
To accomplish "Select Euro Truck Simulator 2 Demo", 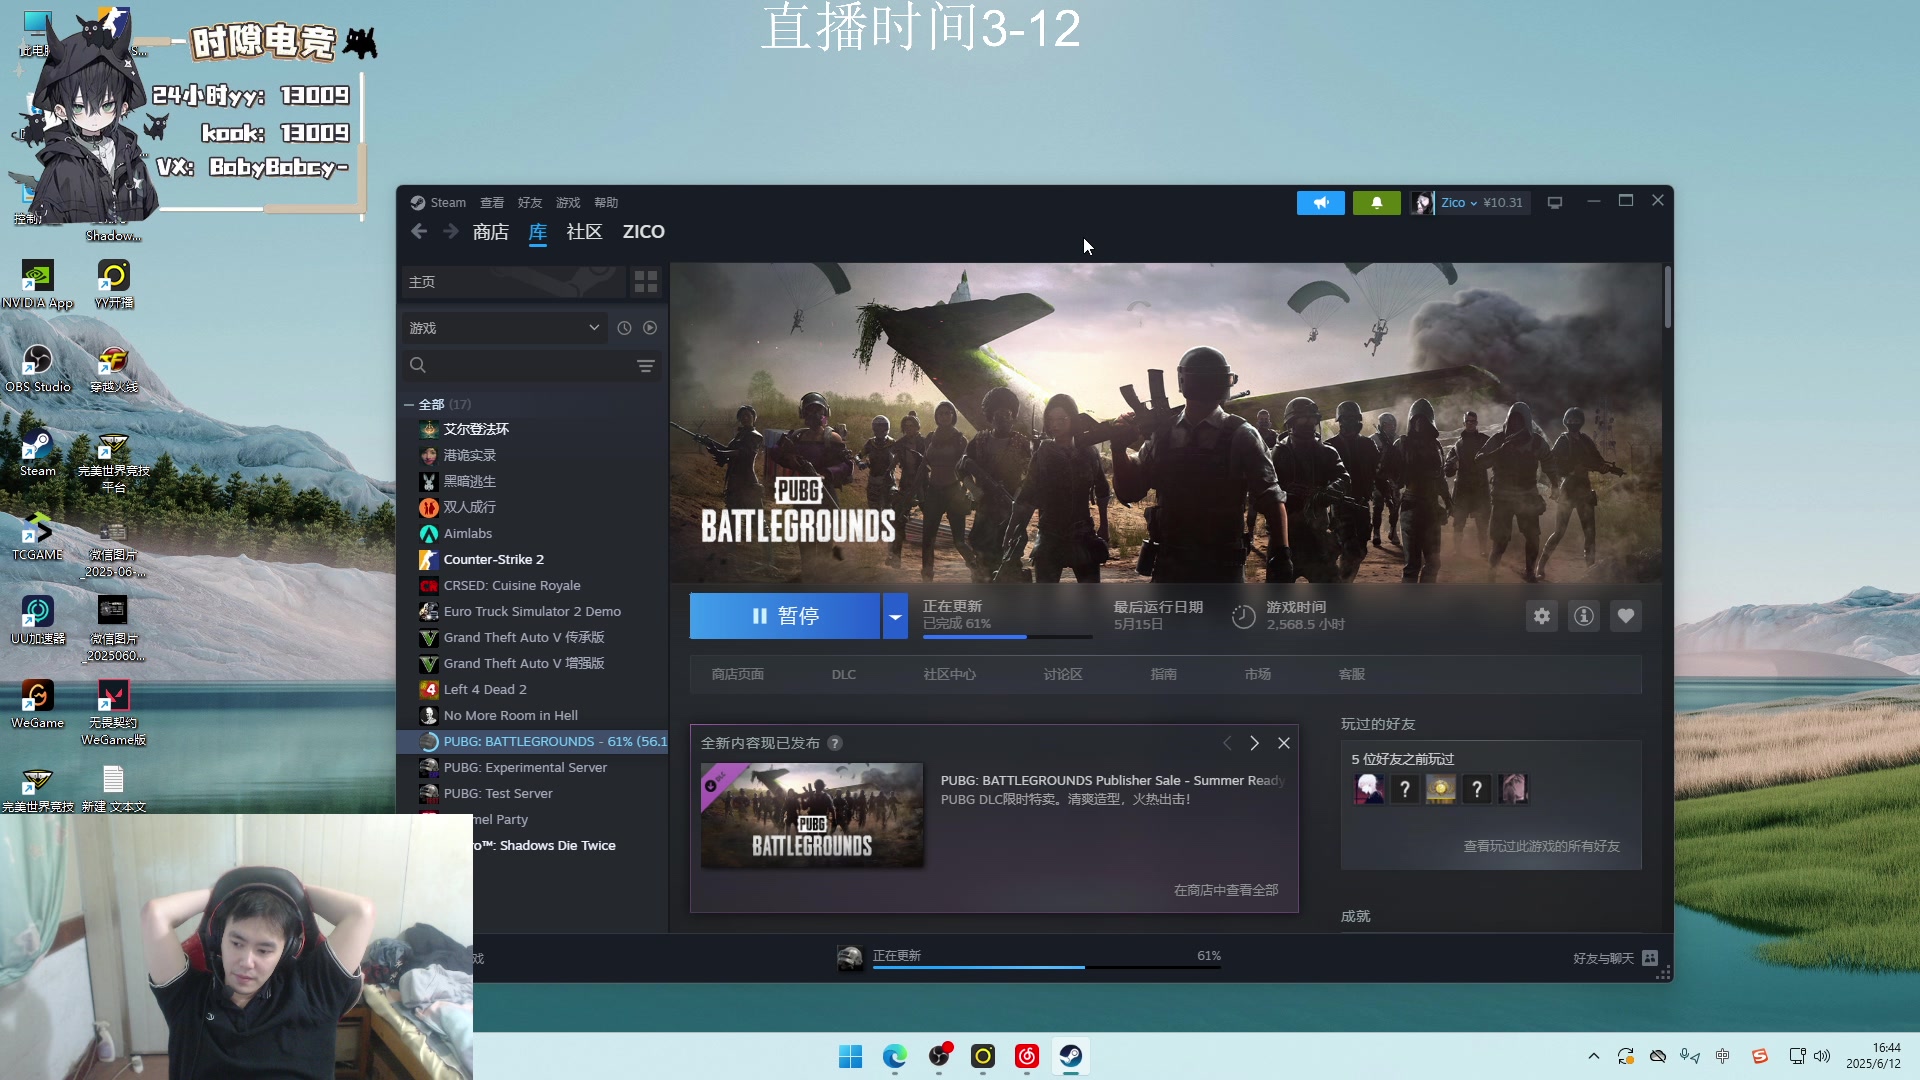I will tap(534, 612).
